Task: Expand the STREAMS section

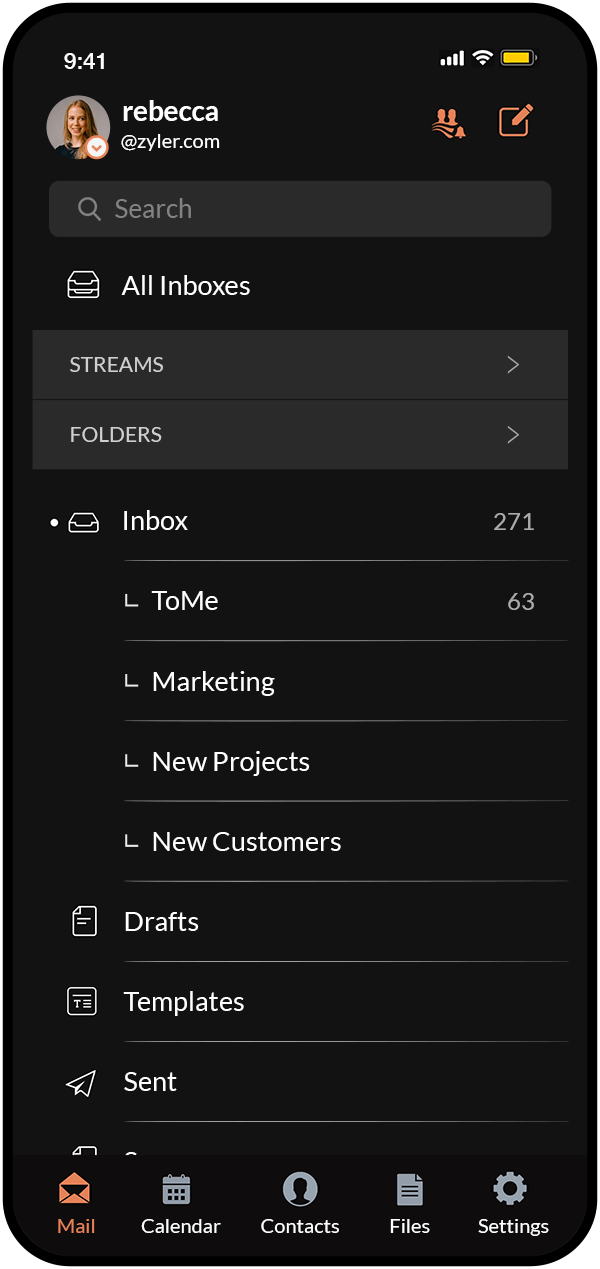Action: (300, 364)
